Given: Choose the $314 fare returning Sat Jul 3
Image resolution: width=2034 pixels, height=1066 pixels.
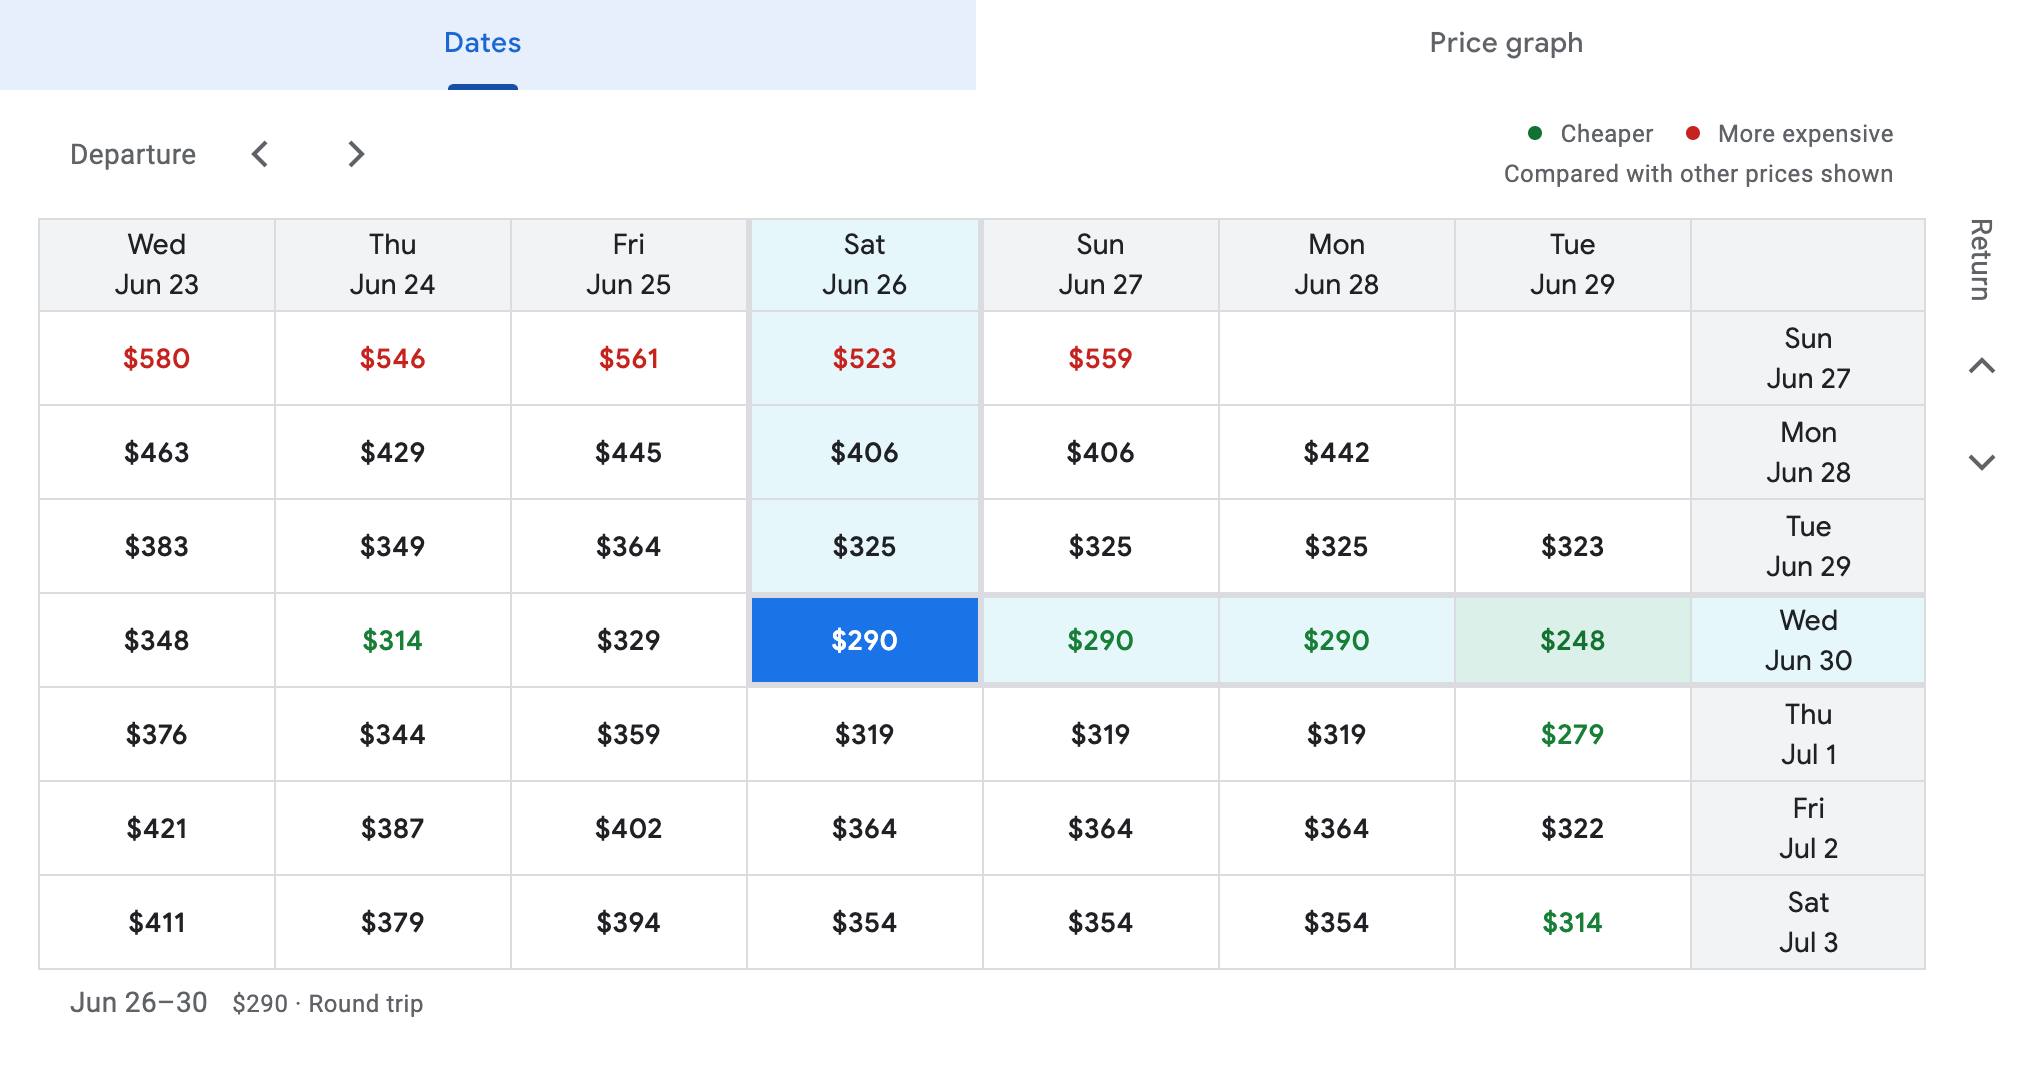Looking at the screenshot, I should click(1572, 922).
